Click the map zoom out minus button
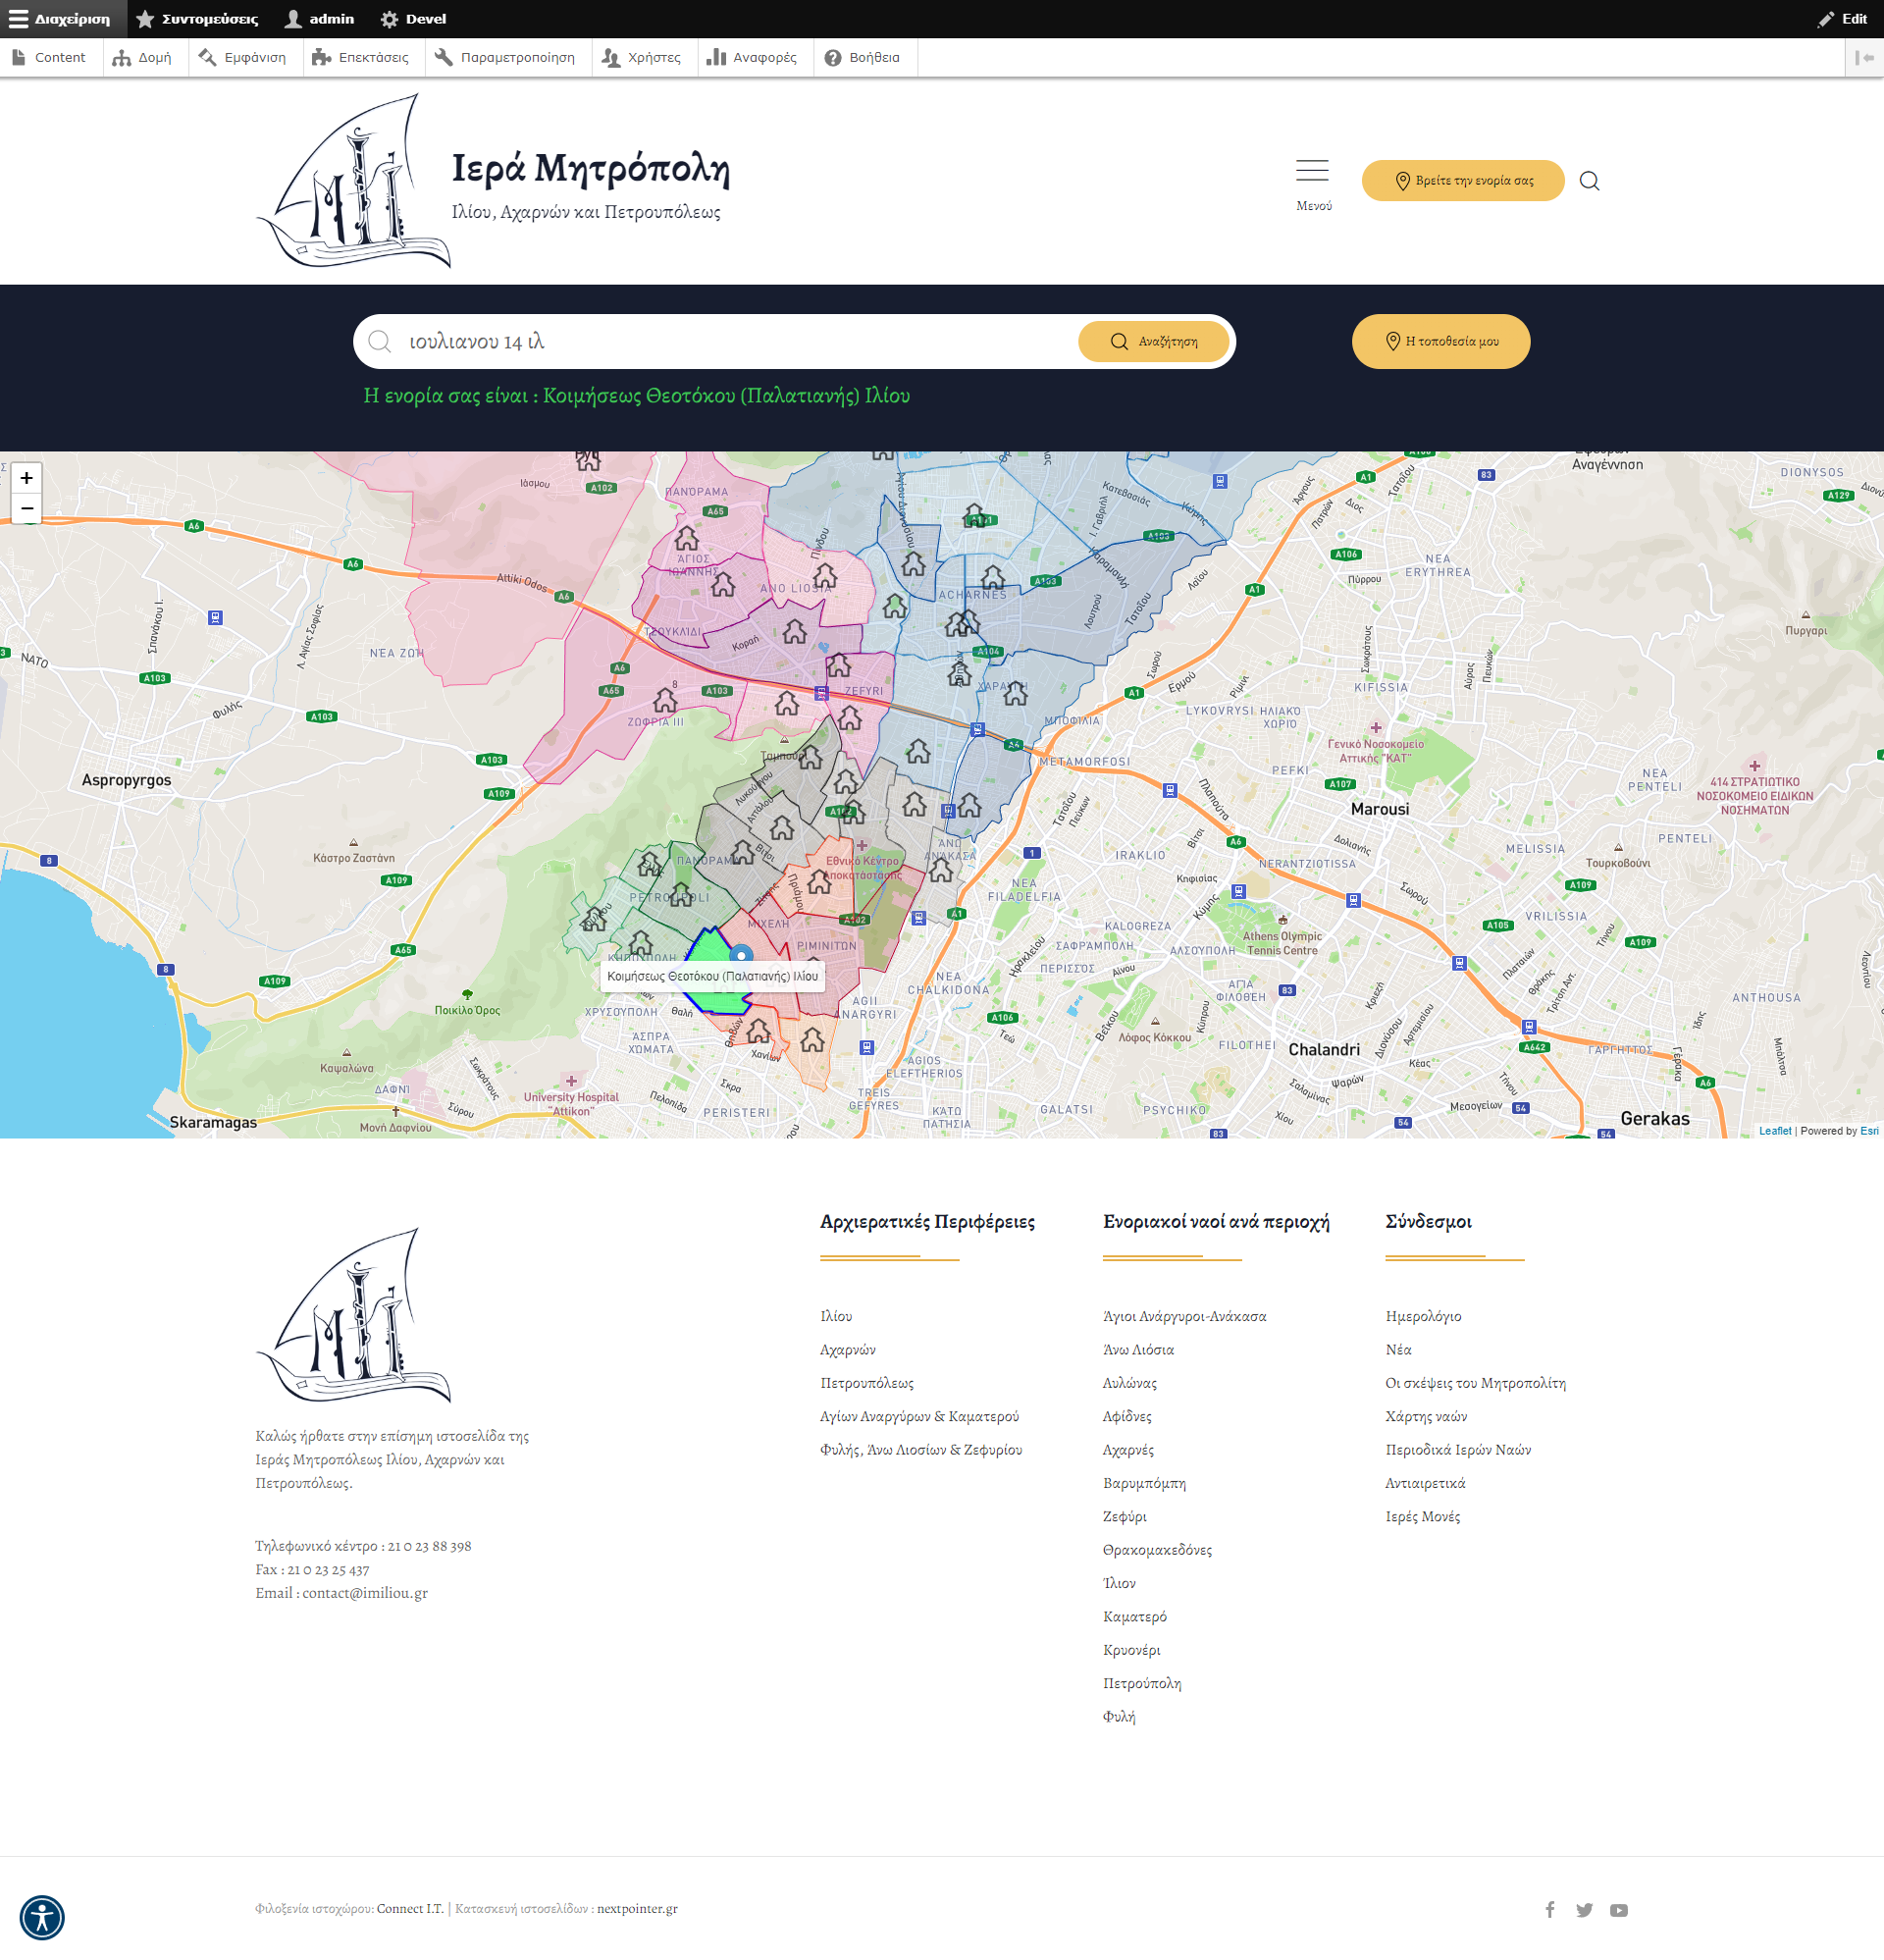The image size is (1884, 1960). pos(27,508)
